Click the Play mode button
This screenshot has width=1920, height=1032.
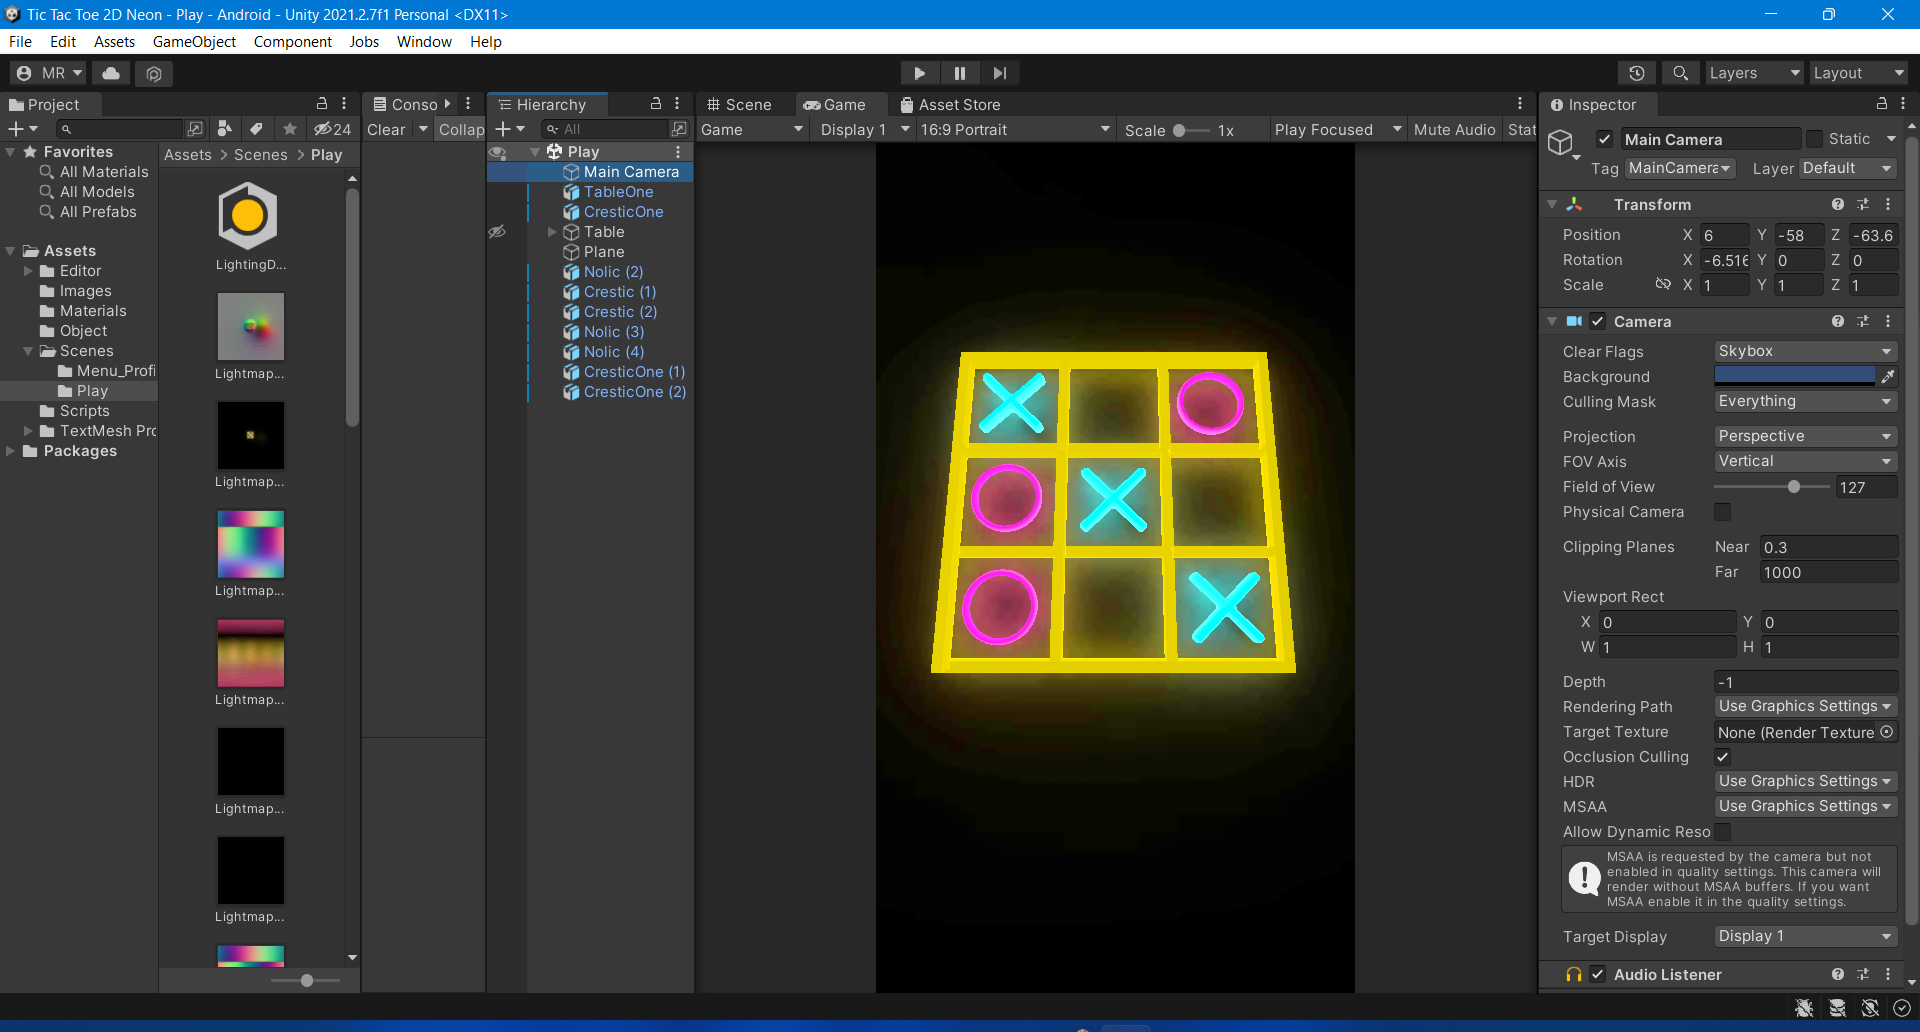pyautogui.click(x=919, y=73)
